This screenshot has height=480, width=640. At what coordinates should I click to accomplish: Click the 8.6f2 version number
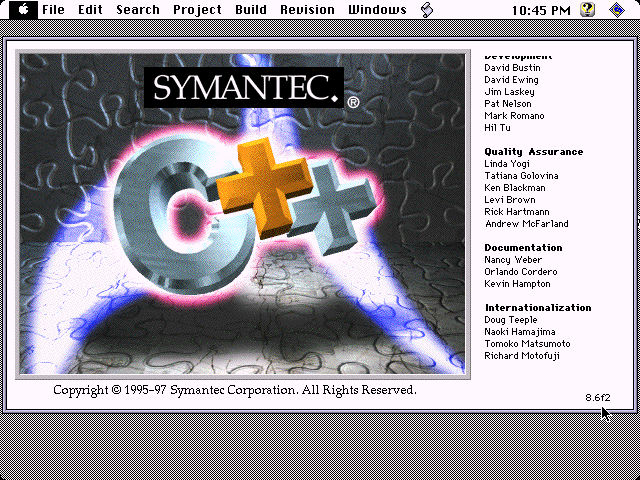(x=598, y=398)
